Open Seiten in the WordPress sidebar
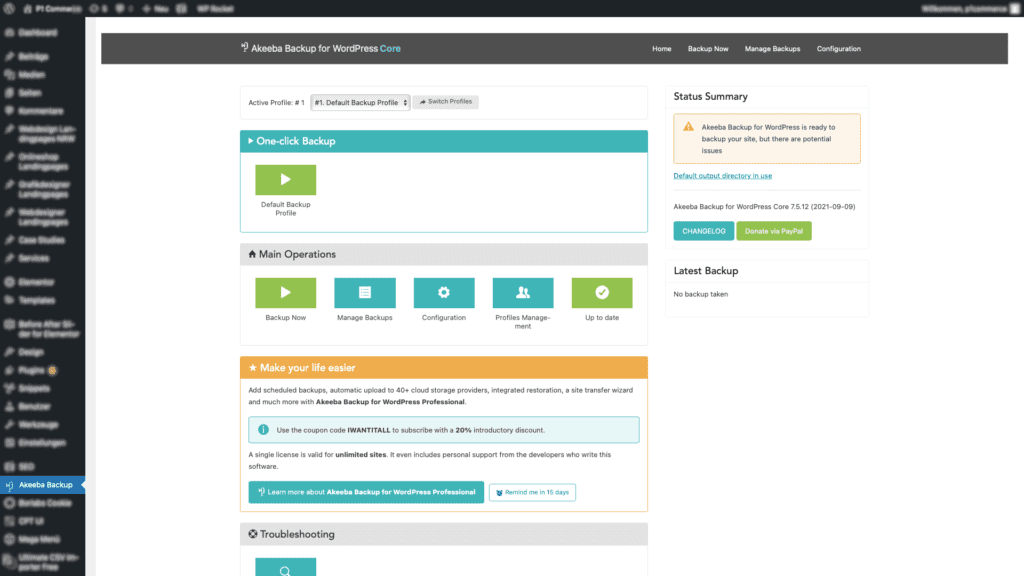Image resolution: width=1024 pixels, height=576 pixels. pos(29,93)
